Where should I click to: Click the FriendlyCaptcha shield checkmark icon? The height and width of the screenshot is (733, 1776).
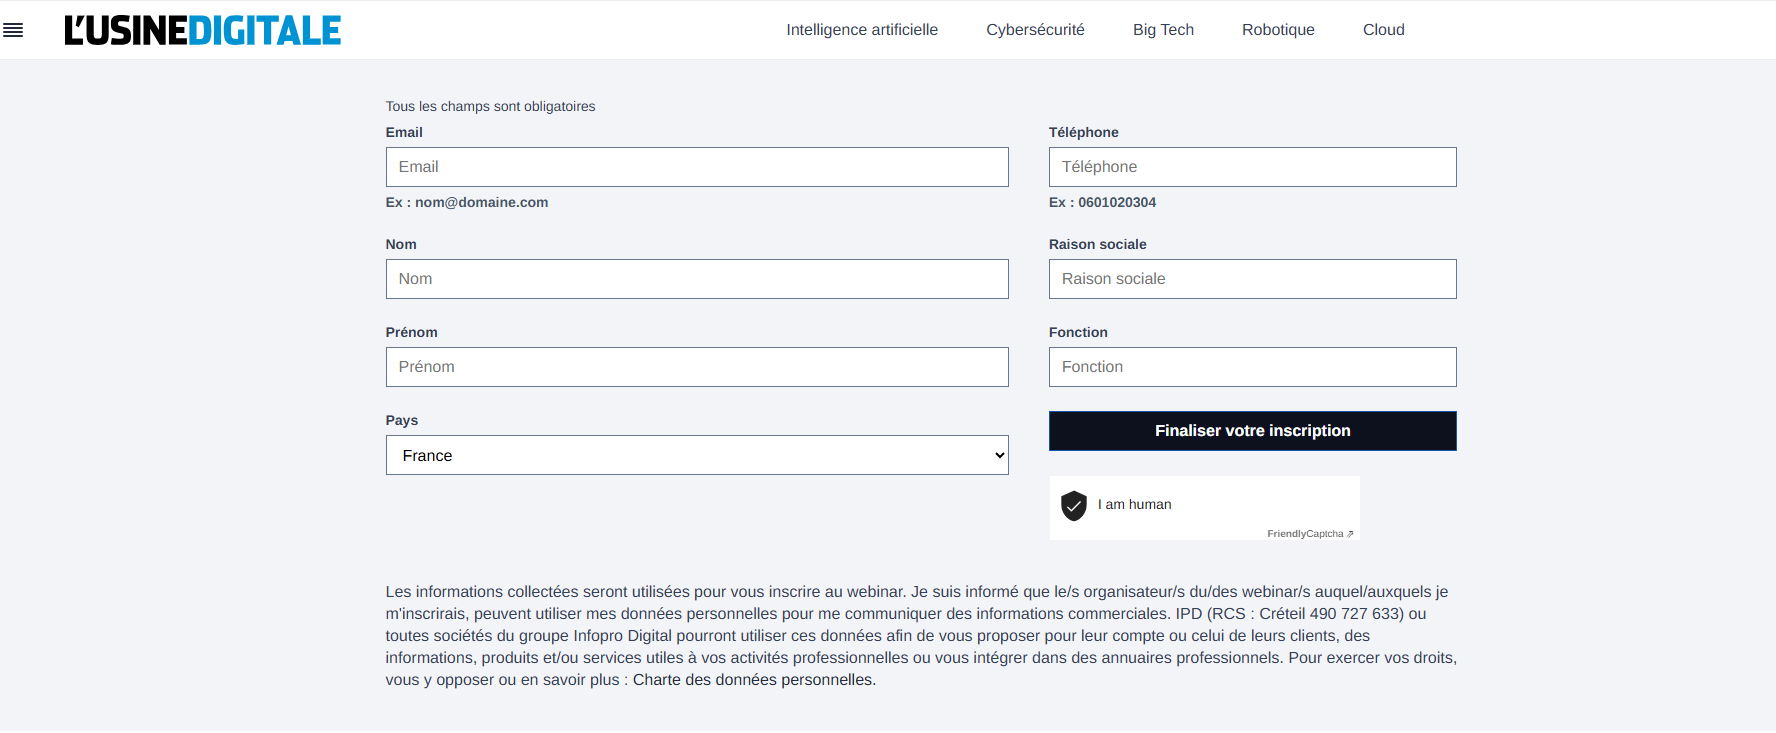(x=1074, y=506)
